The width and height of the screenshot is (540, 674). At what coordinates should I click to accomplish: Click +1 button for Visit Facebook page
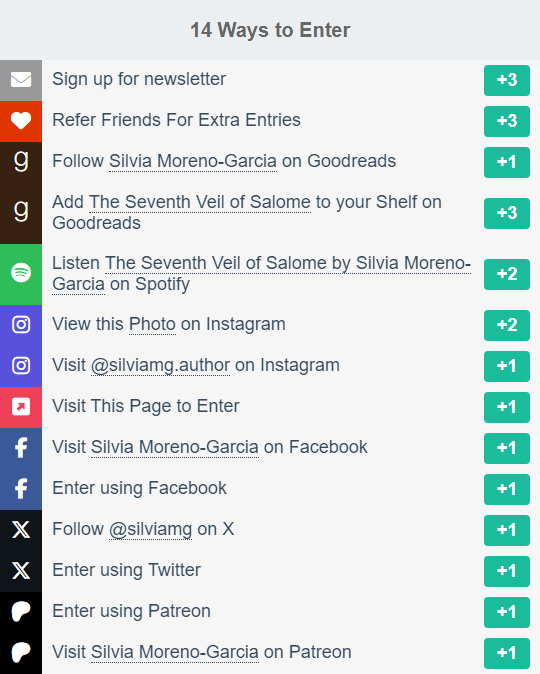pyautogui.click(x=506, y=448)
